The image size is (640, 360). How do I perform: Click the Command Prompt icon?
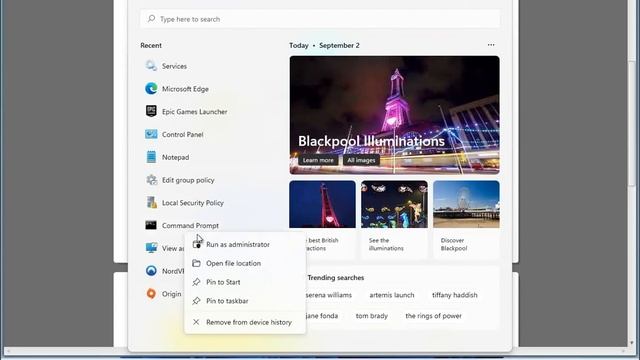point(151,225)
